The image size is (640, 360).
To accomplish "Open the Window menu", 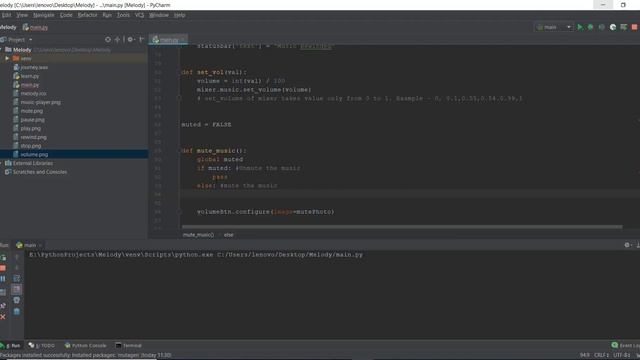I will 158,15.
